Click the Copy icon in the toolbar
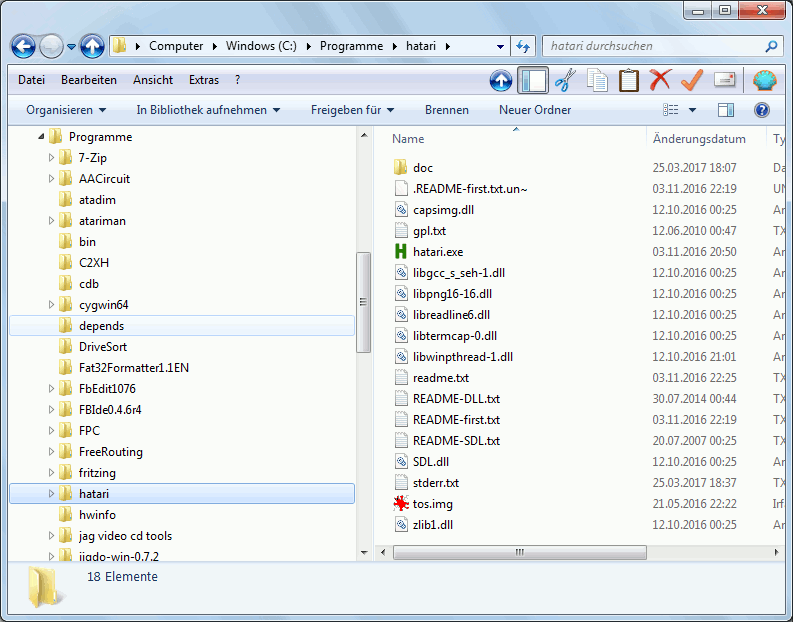 597,80
